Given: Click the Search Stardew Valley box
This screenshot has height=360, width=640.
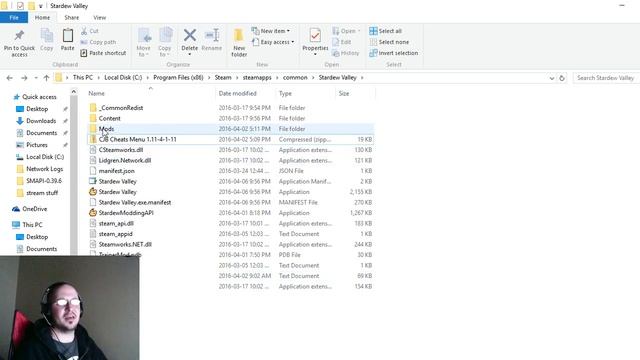Looking at the screenshot, I should (606, 78).
